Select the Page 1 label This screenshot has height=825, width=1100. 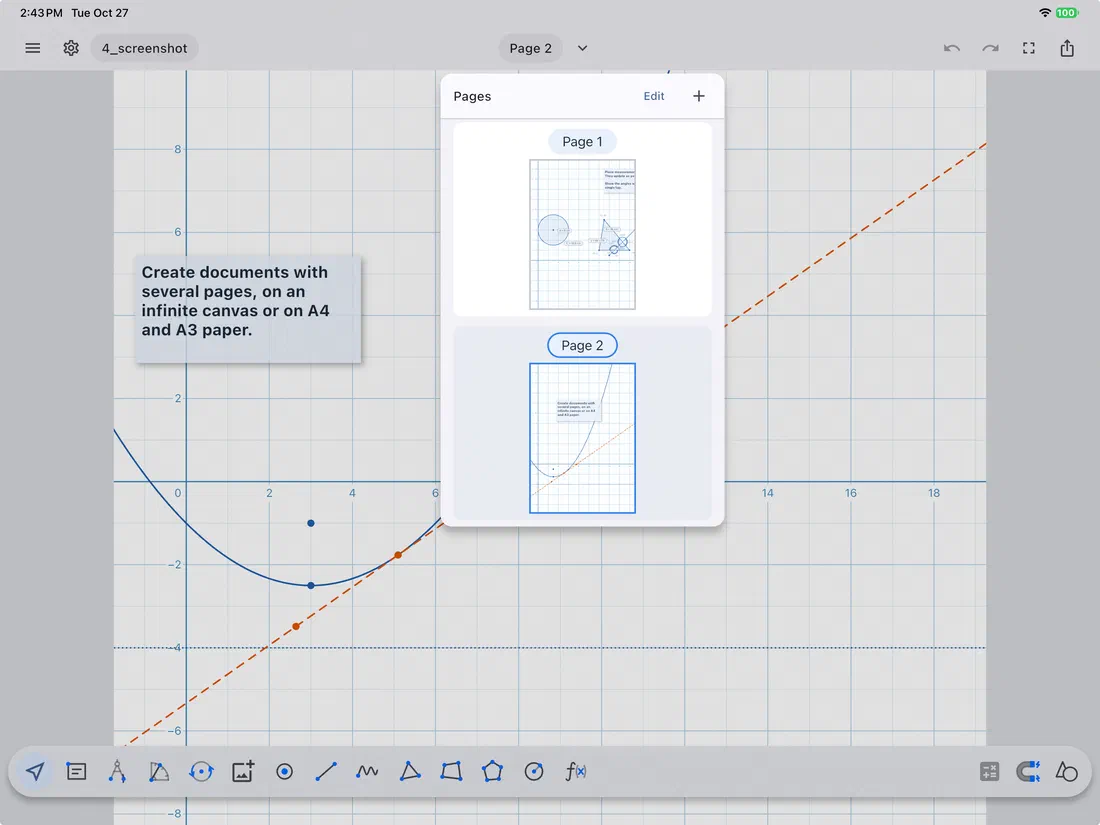click(582, 142)
